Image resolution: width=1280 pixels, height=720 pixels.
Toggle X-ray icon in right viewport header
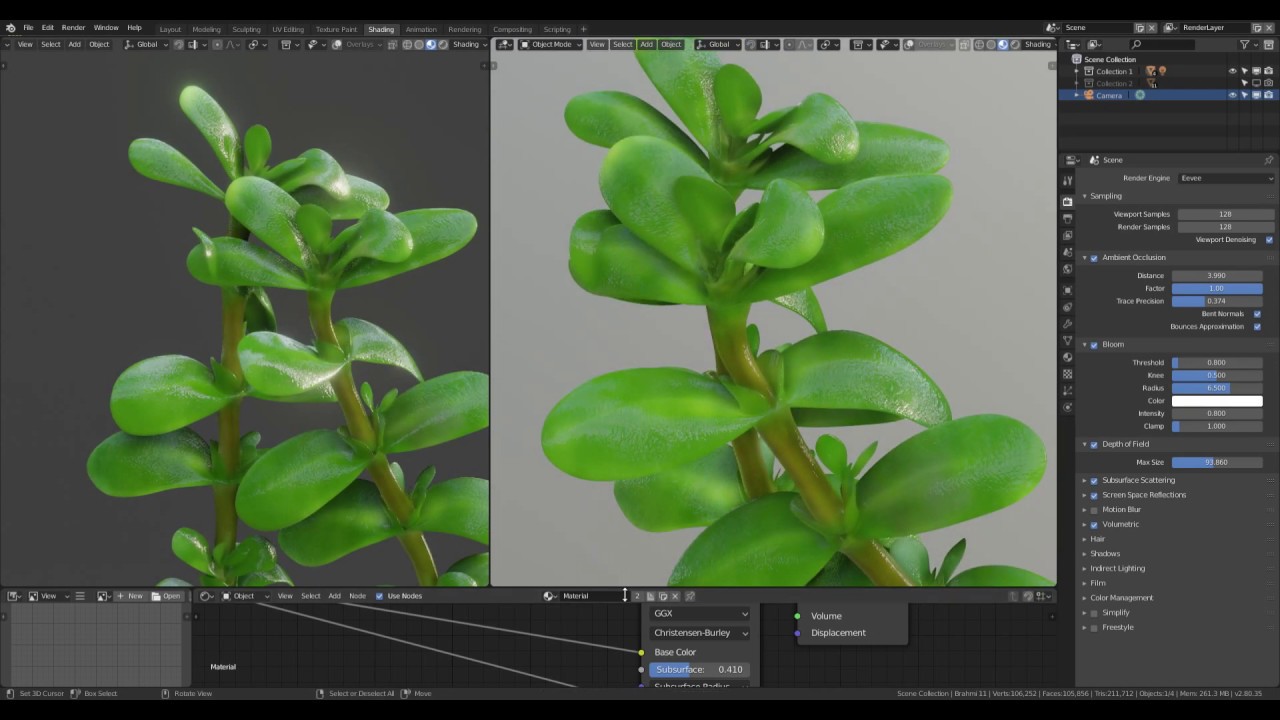coord(964,44)
